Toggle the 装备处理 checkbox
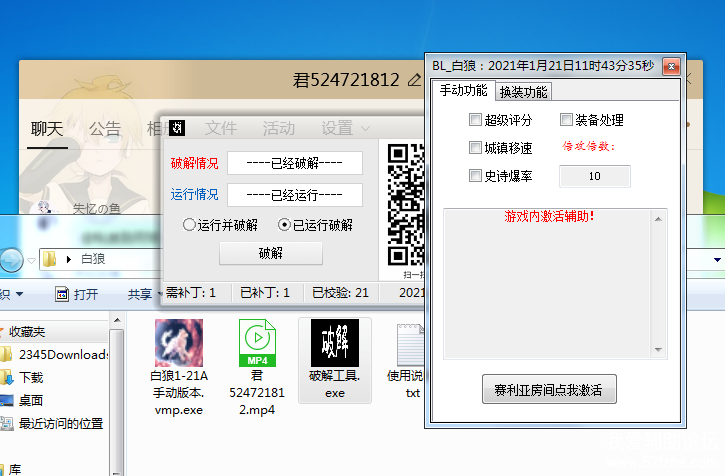Viewport: 725px width, 476px height. pos(566,120)
